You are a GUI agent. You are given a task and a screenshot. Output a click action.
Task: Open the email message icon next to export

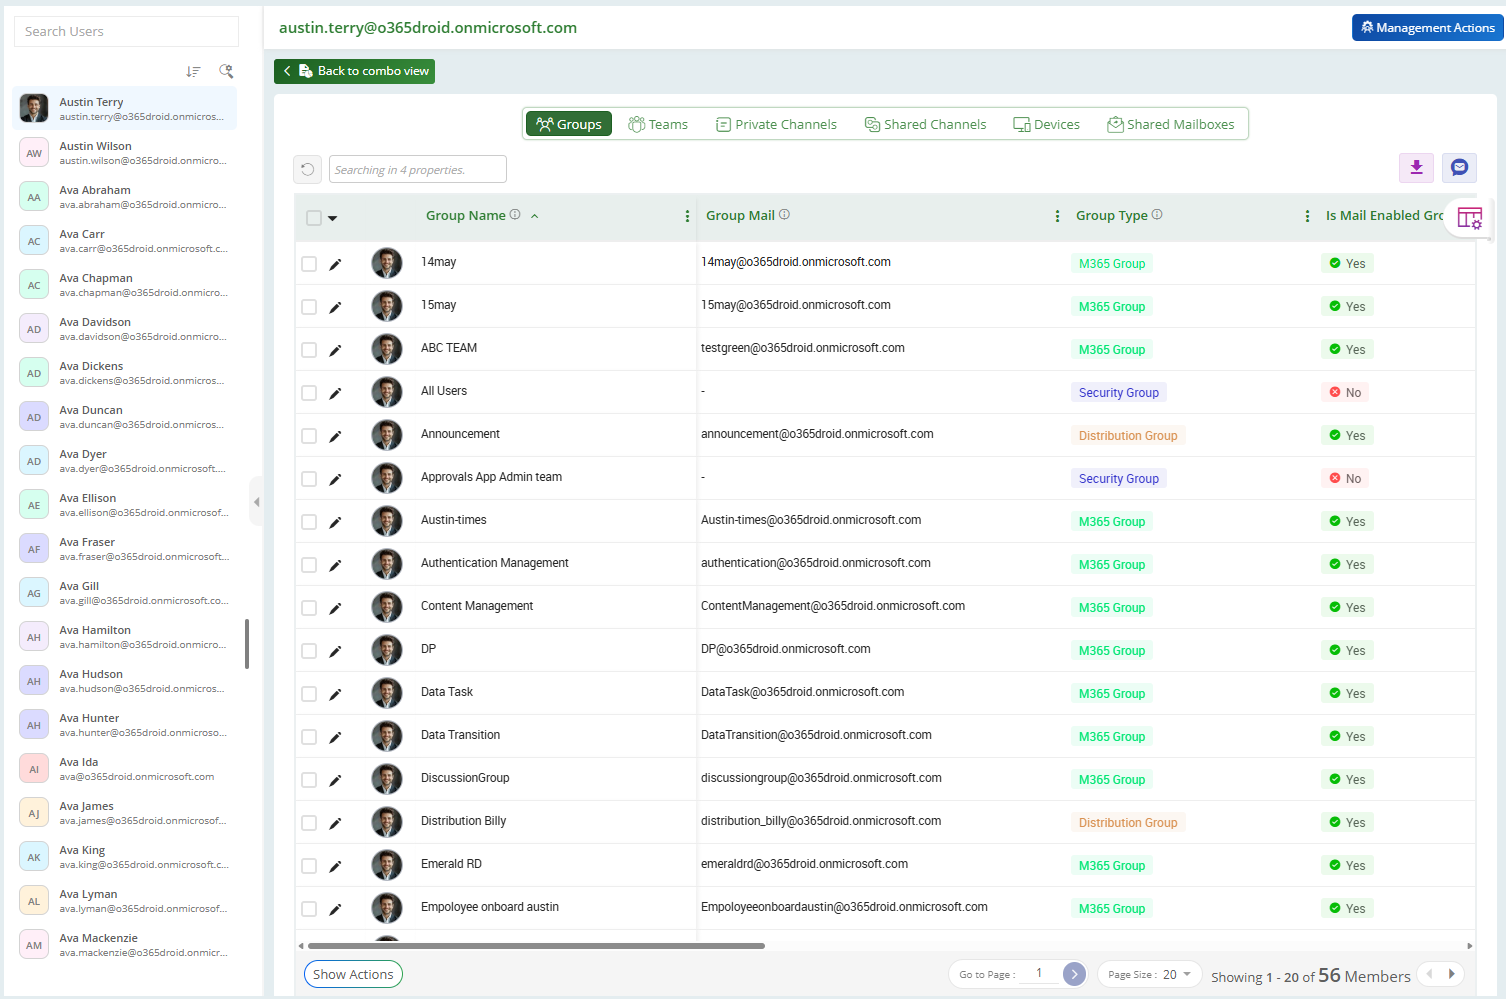coord(1459,168)
